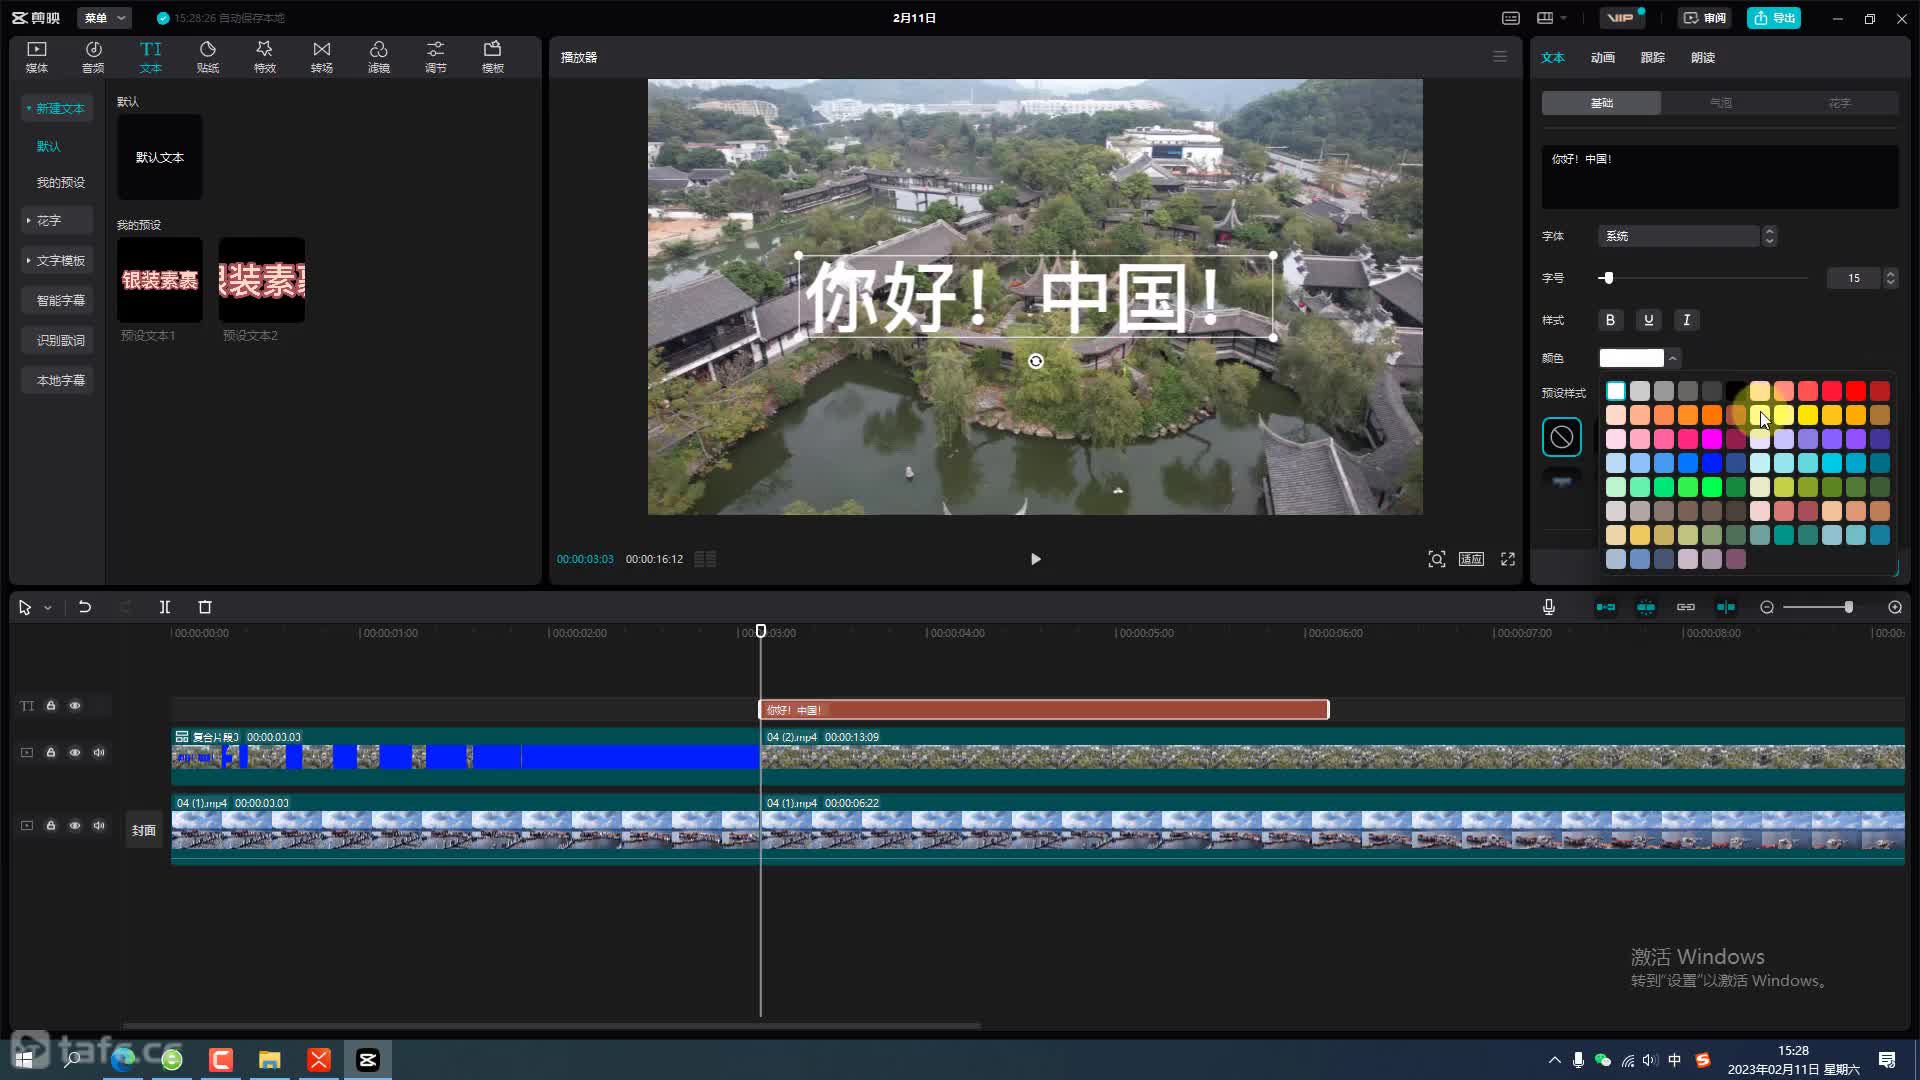Switch to the 动画 animation tab

pos(1603,58)
